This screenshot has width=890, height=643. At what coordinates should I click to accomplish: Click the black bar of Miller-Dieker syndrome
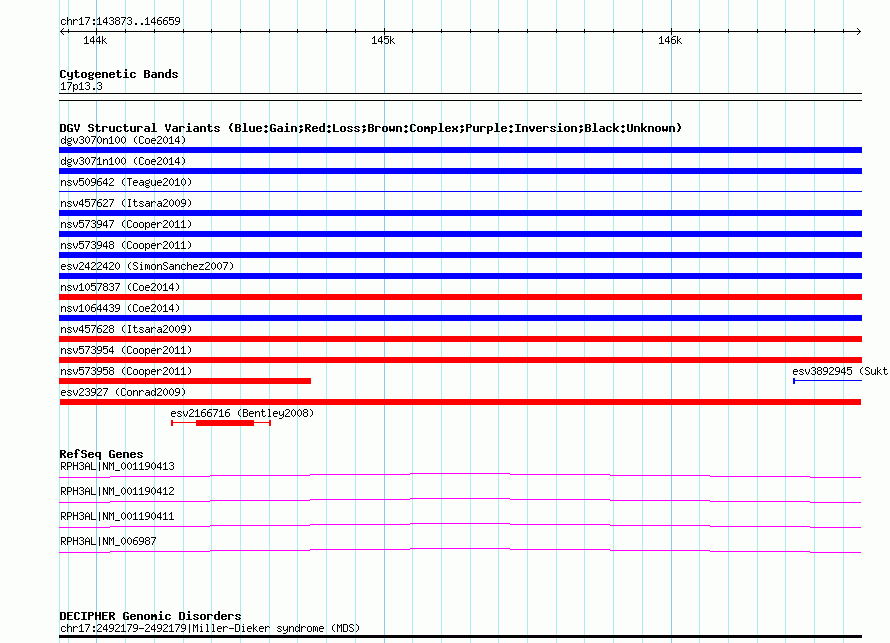coord(460,637)
